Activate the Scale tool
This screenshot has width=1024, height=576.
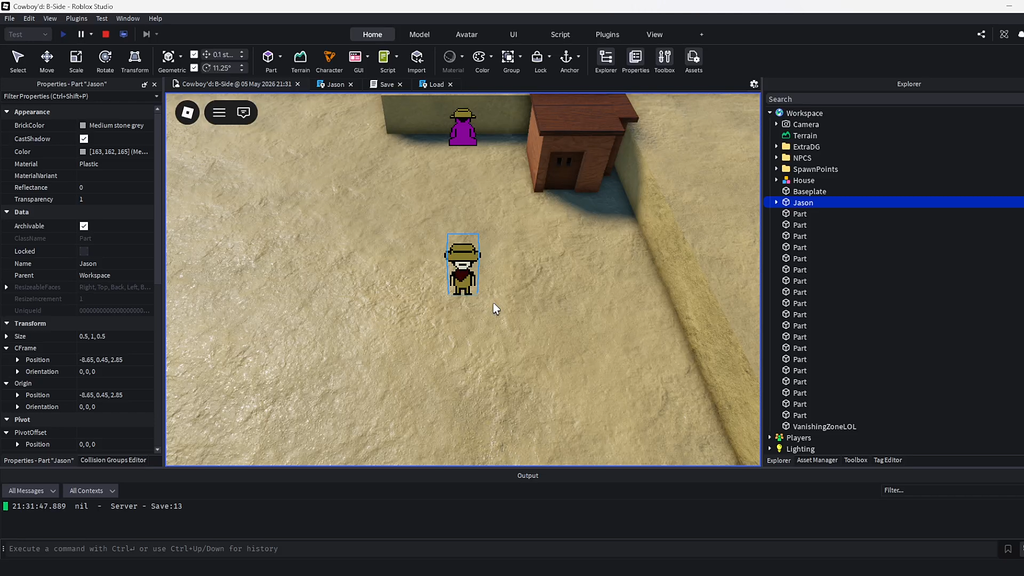click(x=76, y=61)
